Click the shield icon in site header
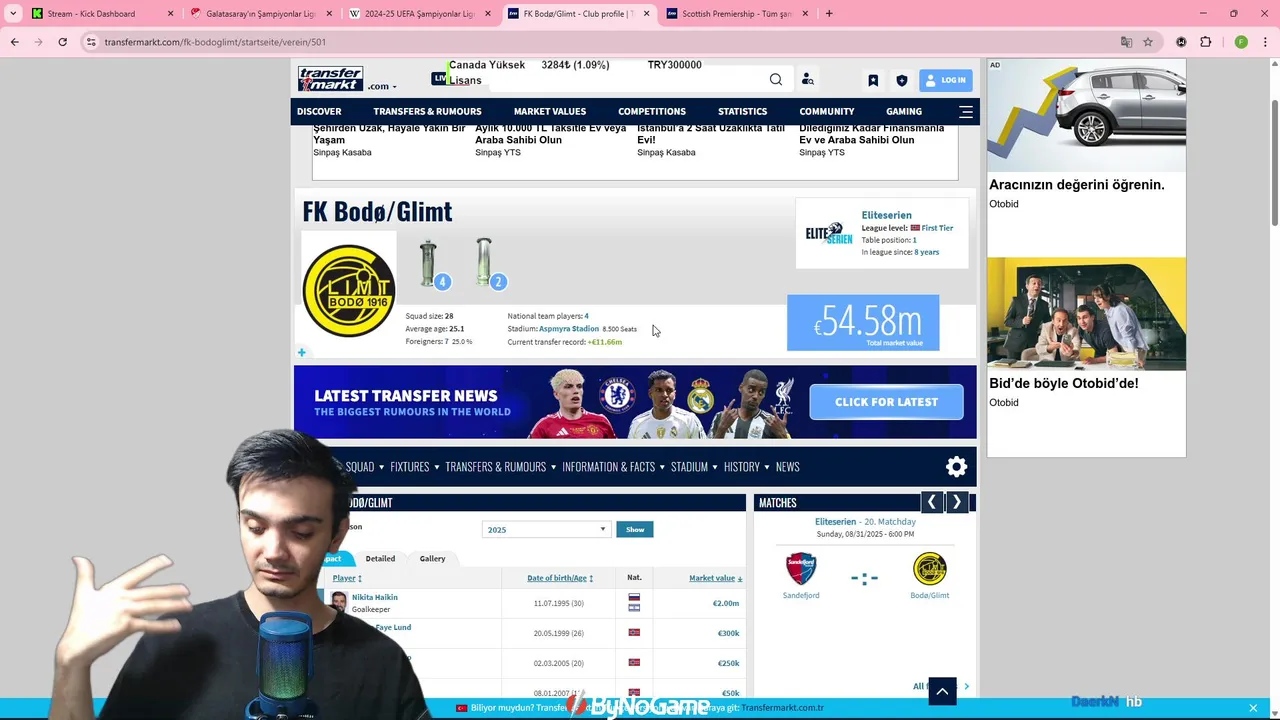Viewport: 1280px width, 720px height. (x=901, y=80)
